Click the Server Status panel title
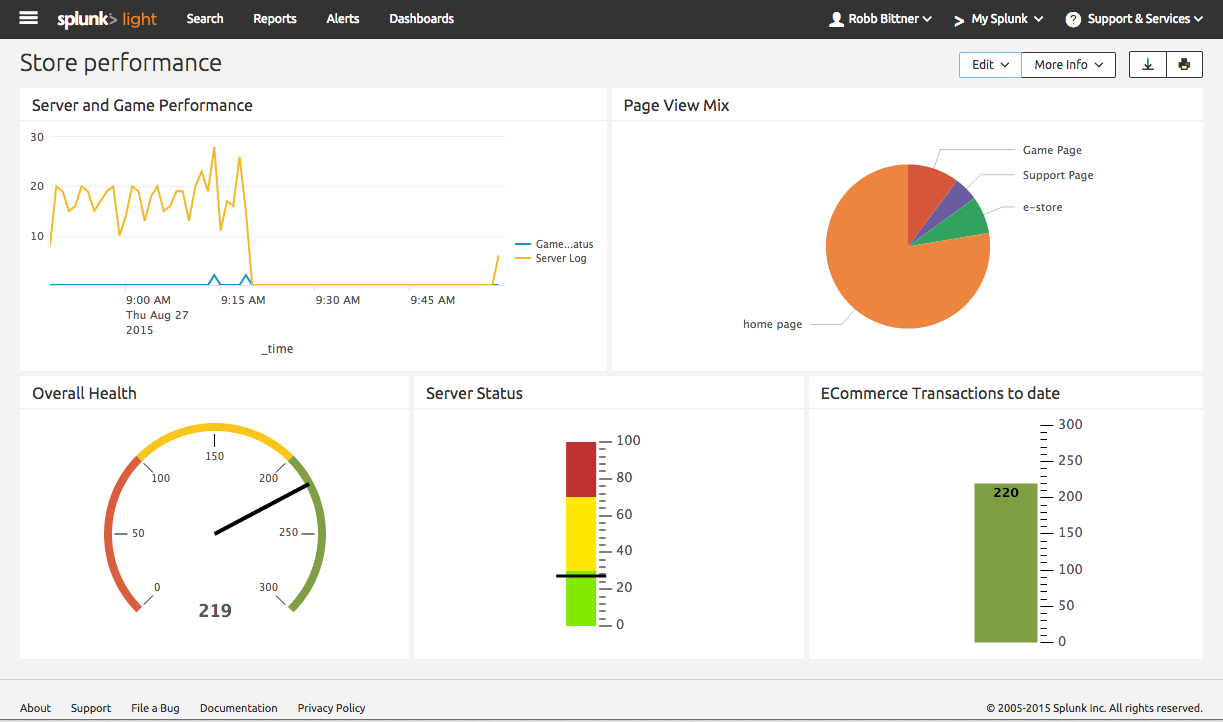The width and height of the screenshot is (1223, 722). (475, 393)
